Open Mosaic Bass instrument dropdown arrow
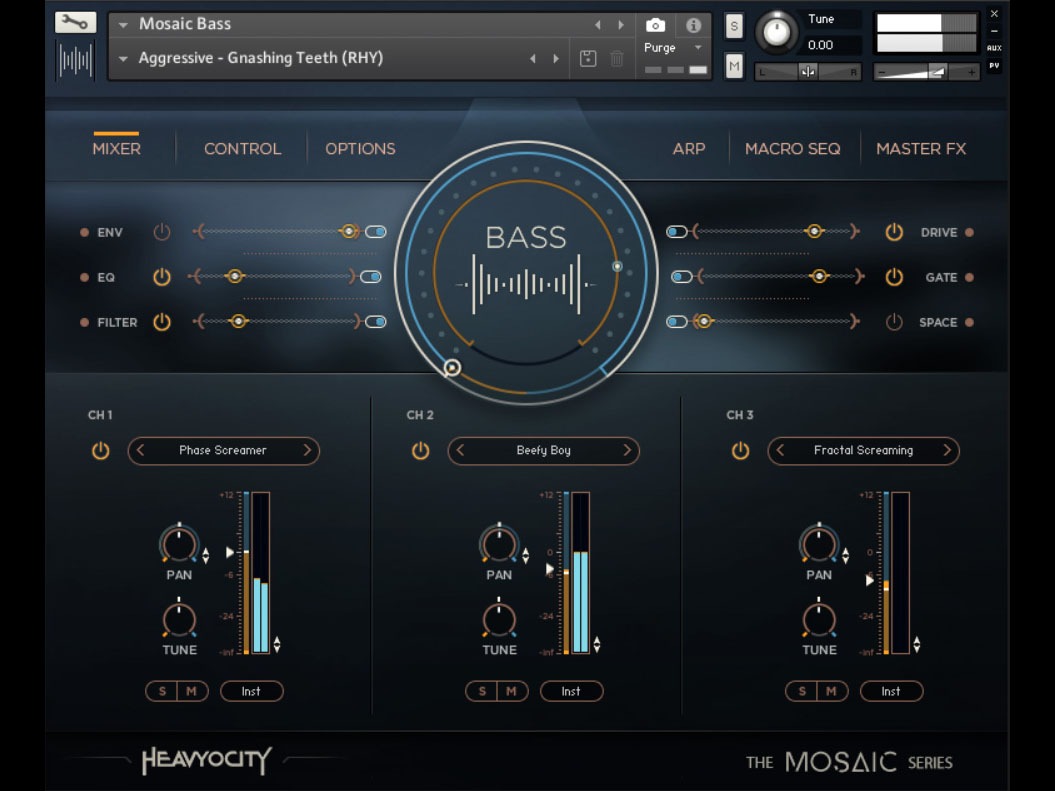This screenshot has width=1055, height=791. tap(123, 25)
